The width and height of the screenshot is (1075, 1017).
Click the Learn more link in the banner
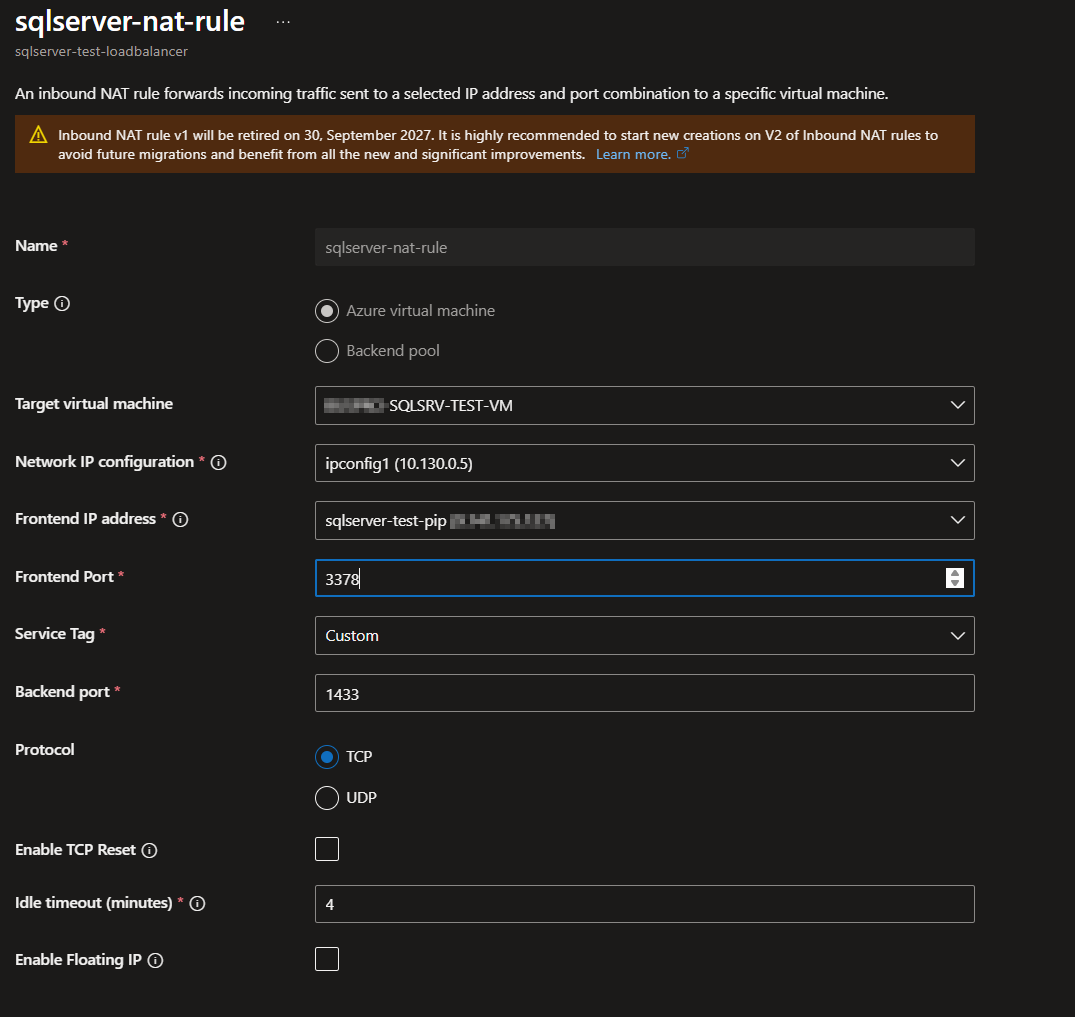click(x=633, y=154)
